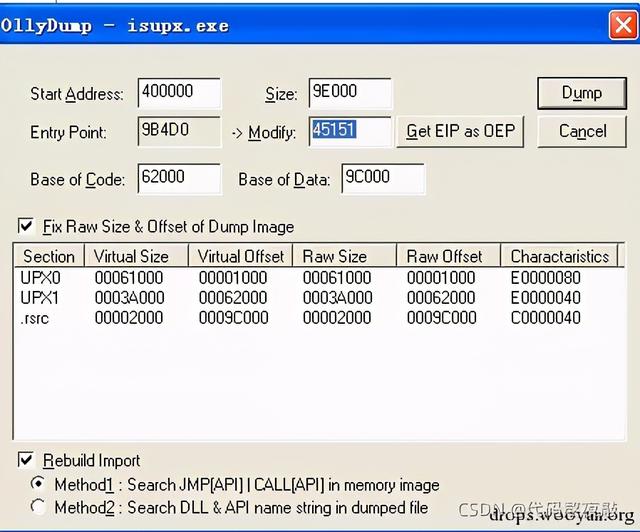Close the OllyDump window
640x532 pixels.
pos(623,25)
